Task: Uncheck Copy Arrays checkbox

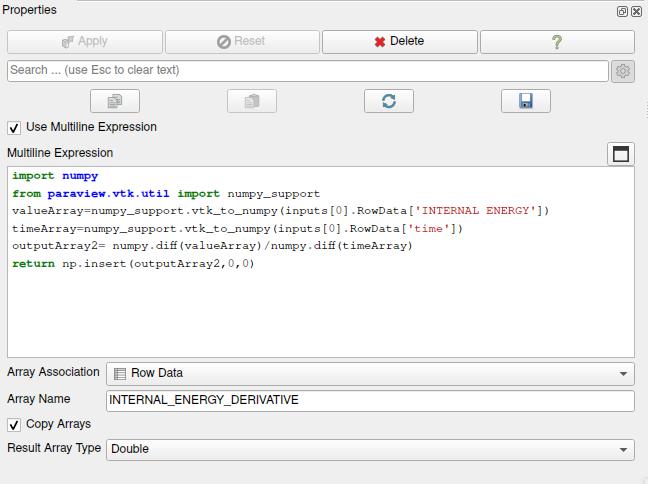Action: click(14, 425)
